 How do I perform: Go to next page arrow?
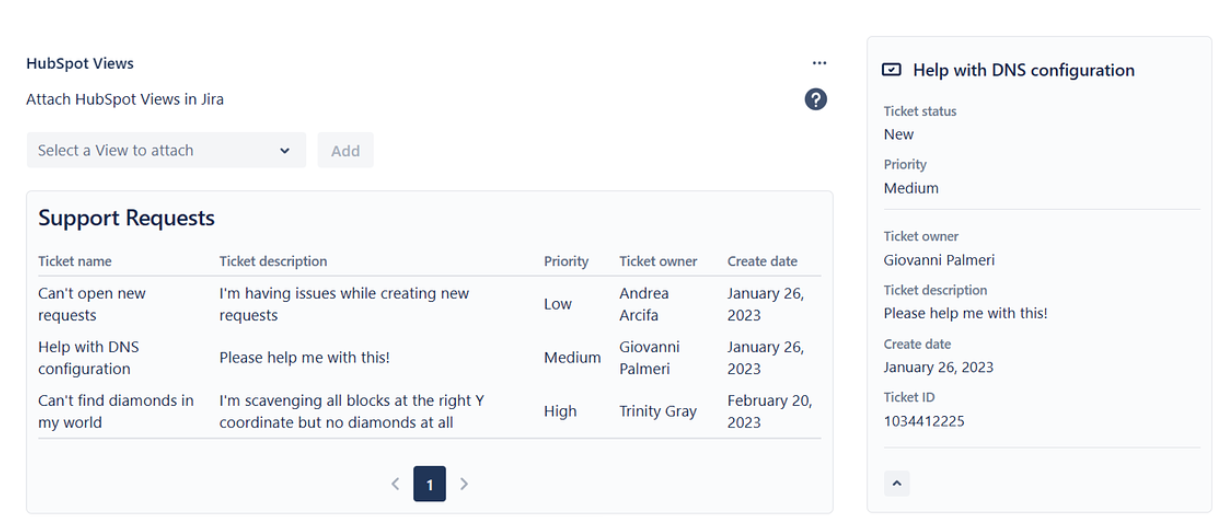click(x=463, y=484)
